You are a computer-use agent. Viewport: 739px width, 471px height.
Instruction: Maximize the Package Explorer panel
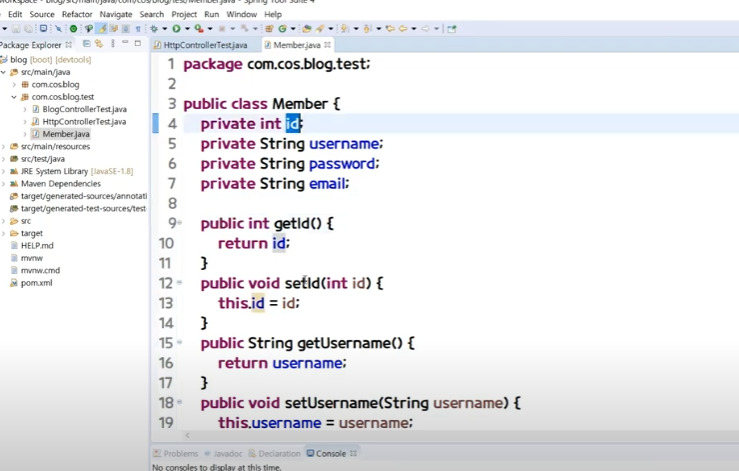pyautogui.click(x=138, y=43)
